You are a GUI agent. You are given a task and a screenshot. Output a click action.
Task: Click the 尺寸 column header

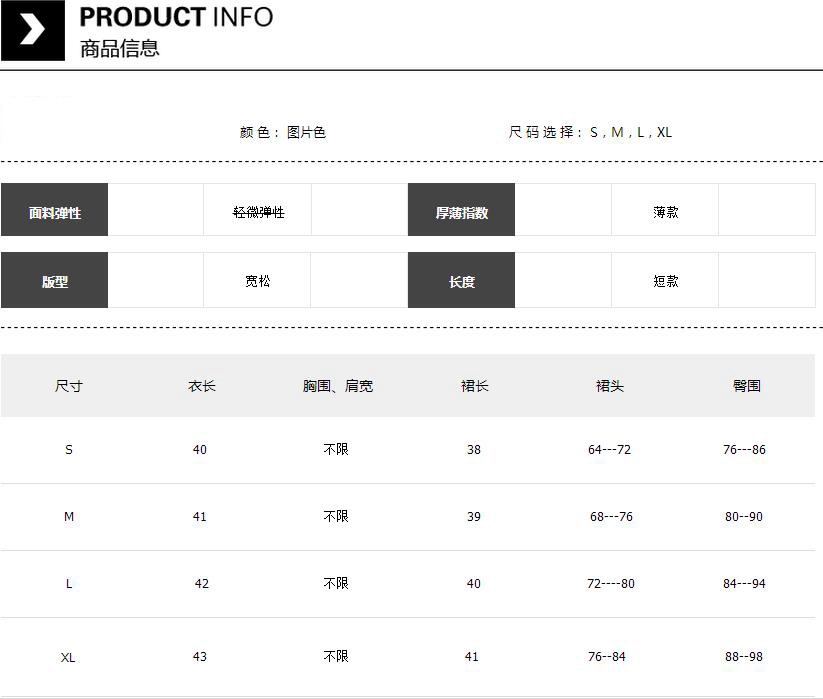(69, 386)
